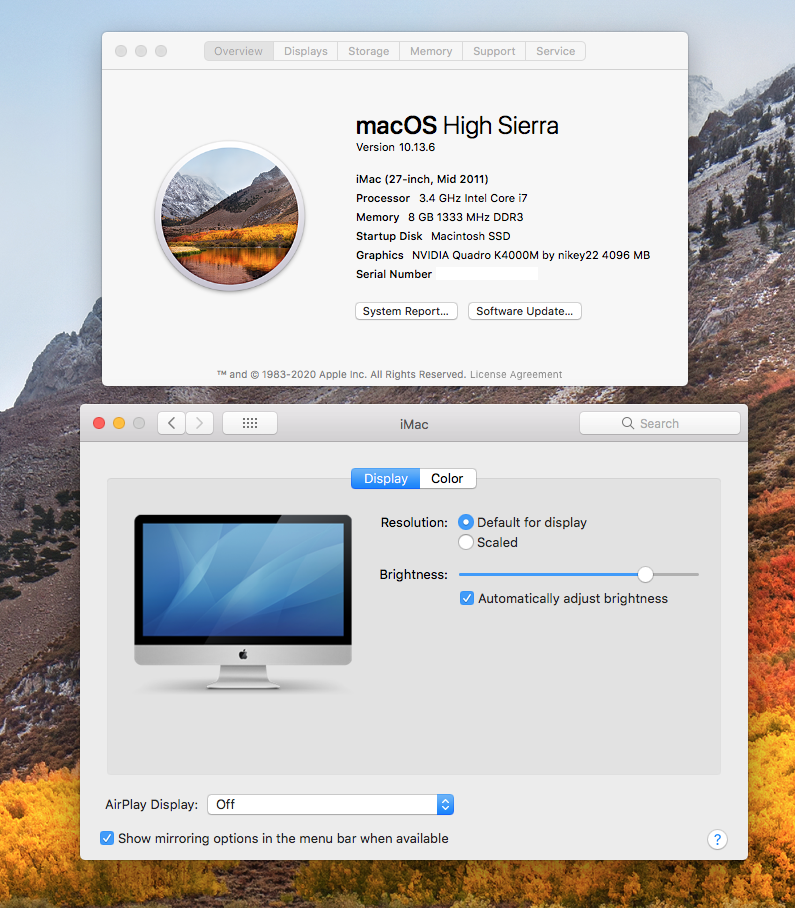Image resolution: width=795 pixels, height=908 pixels.
Task: Click the iMac display preview image
Action: click(x=243, y=602)
